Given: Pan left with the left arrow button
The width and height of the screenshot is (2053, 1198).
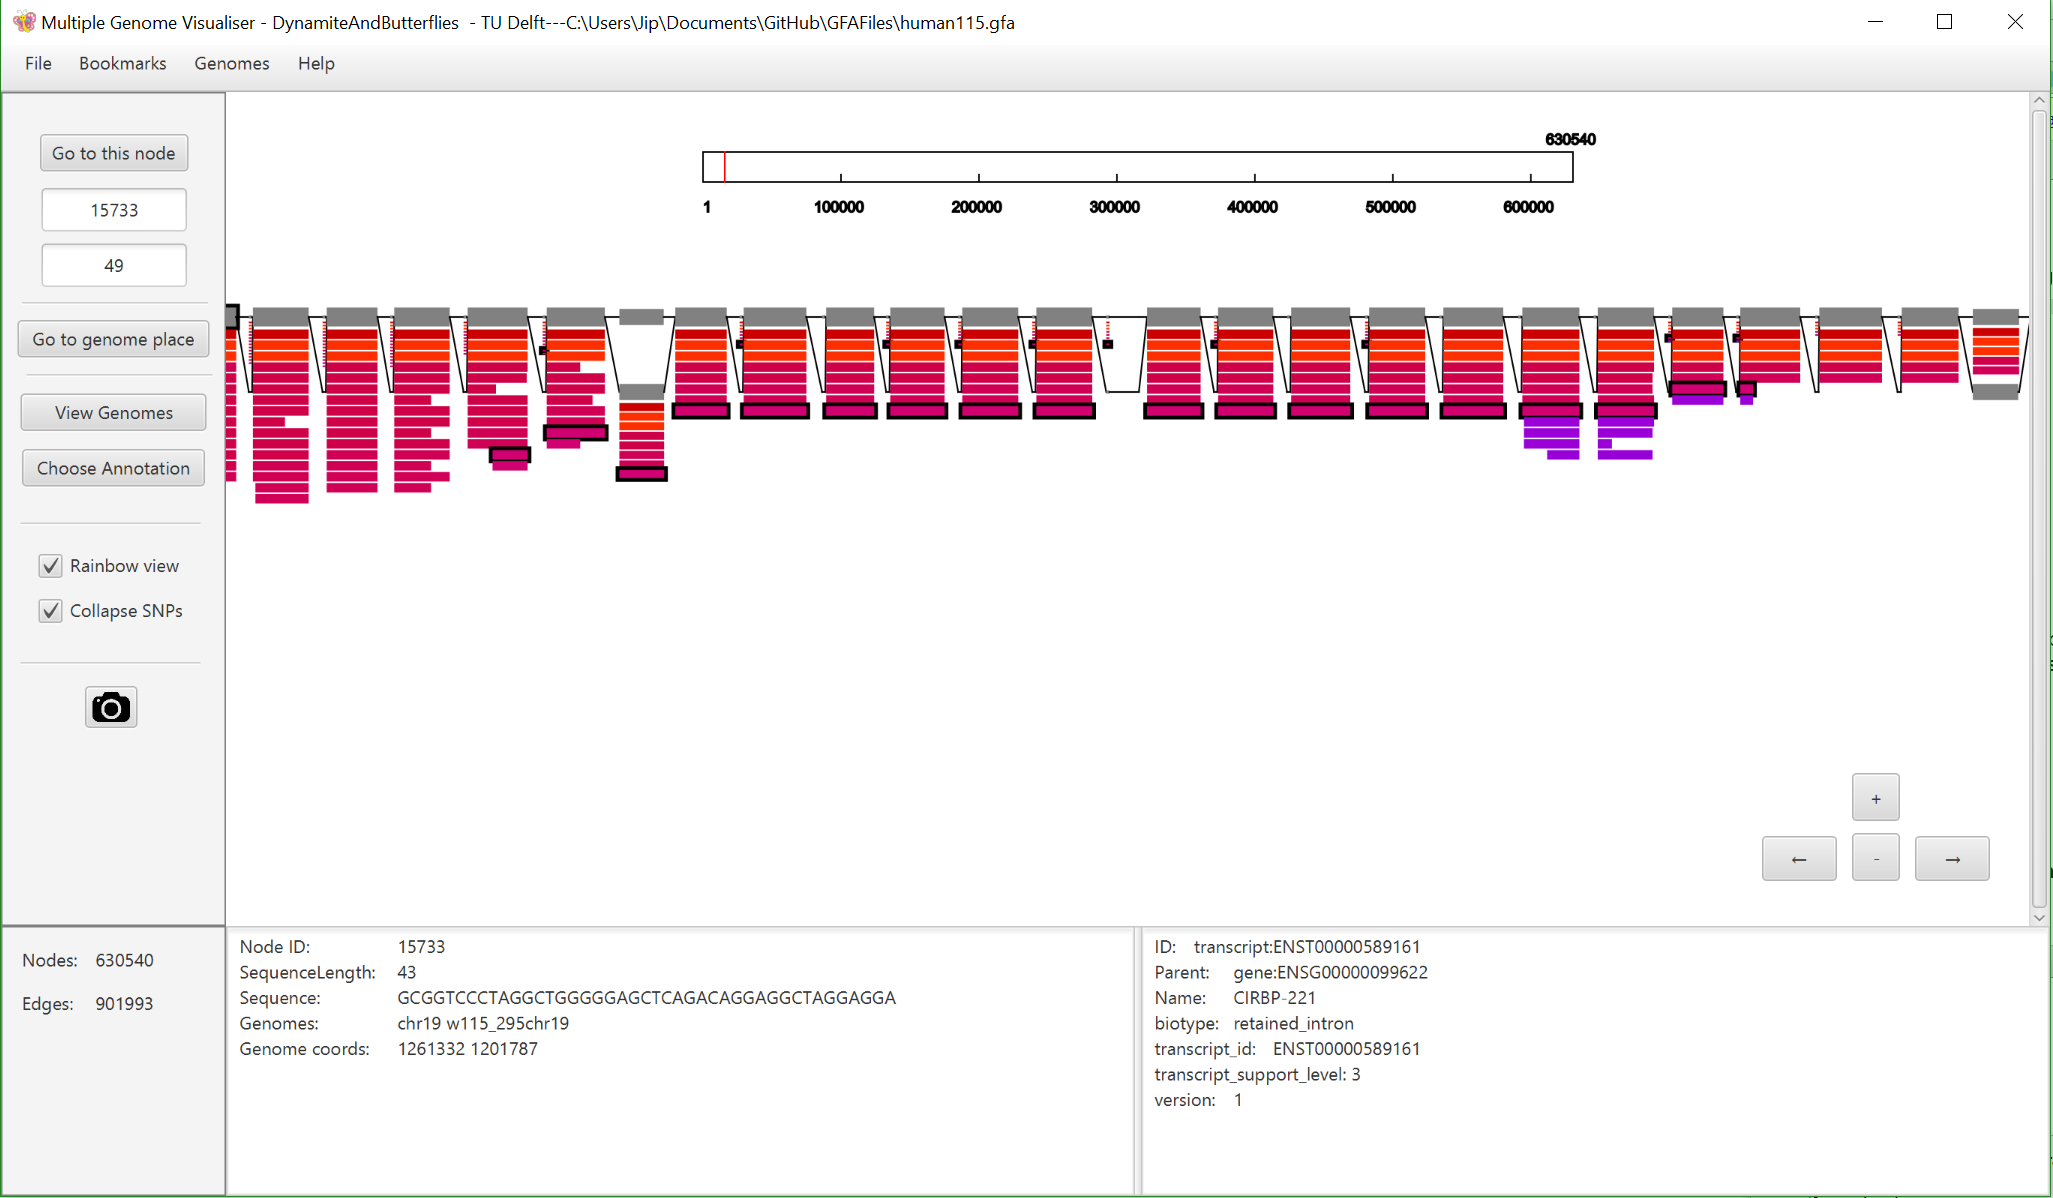Looking at the screenshot, I should coord(1798,859).
